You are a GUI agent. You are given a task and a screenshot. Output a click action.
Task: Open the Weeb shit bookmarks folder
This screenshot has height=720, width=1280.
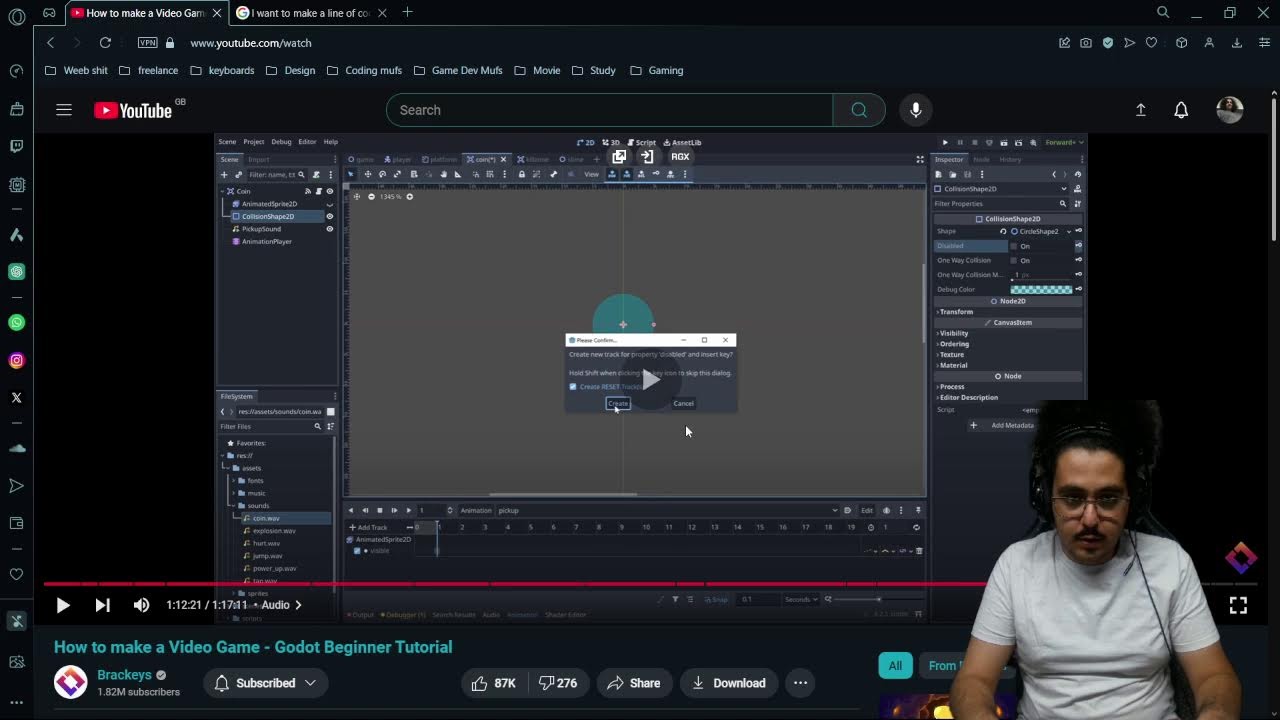76,70
